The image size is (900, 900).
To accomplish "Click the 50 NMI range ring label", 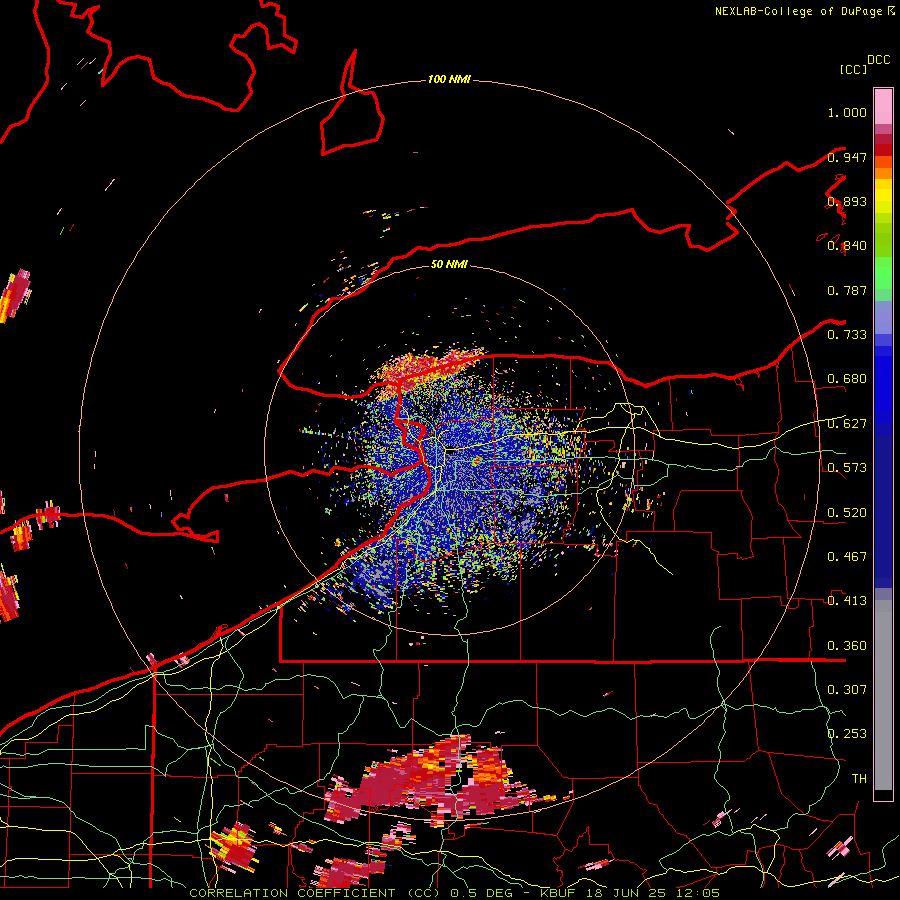I will 449,264.
